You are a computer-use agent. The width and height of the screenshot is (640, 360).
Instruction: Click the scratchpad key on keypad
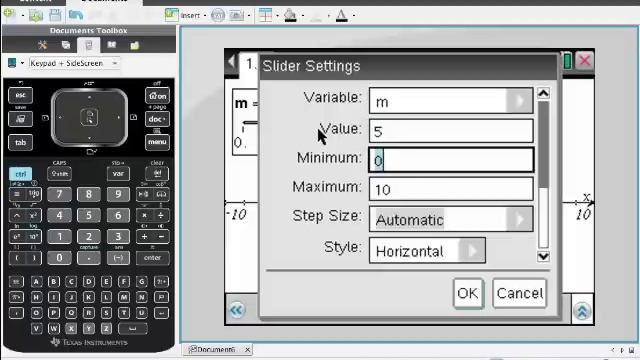[x=20, y=119]
